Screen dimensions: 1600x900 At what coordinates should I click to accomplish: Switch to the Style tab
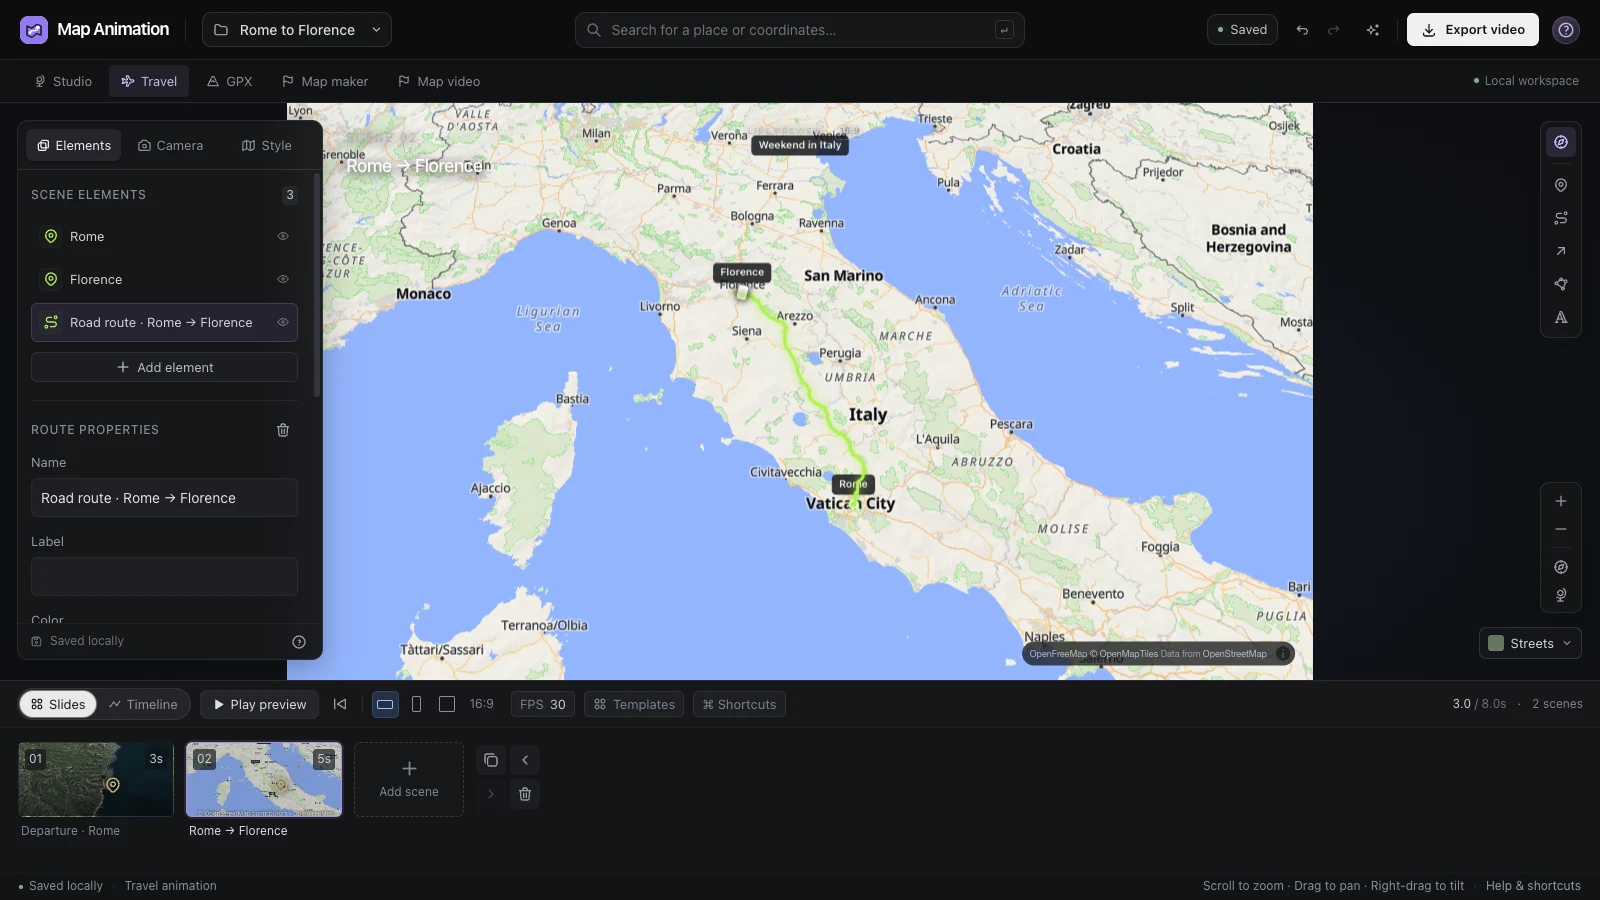[x=267, y=145]
